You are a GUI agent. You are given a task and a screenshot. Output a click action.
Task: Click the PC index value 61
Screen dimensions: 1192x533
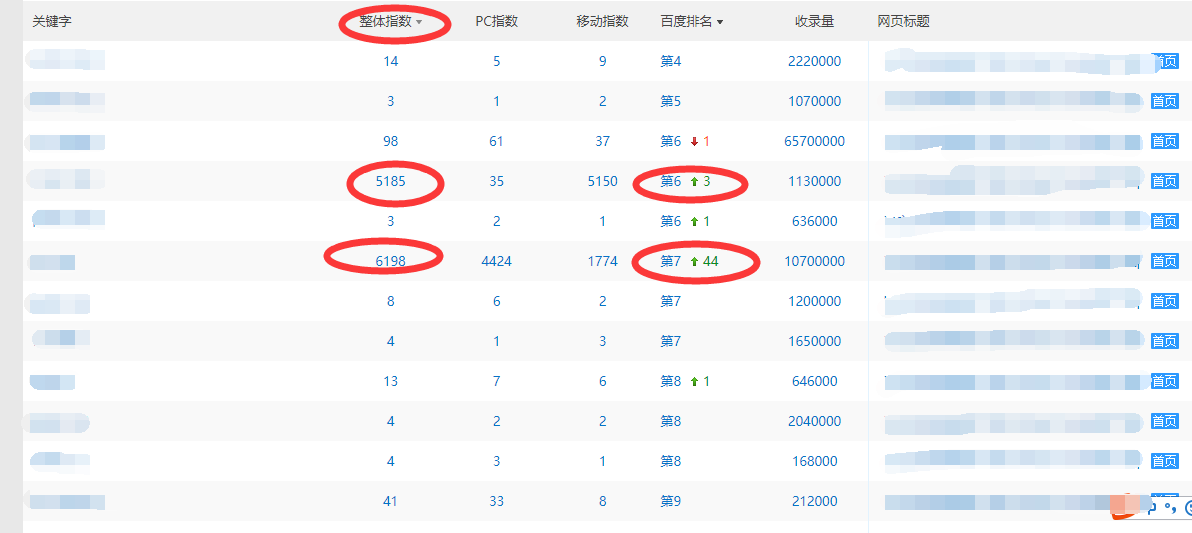click(x=496, y=141)
